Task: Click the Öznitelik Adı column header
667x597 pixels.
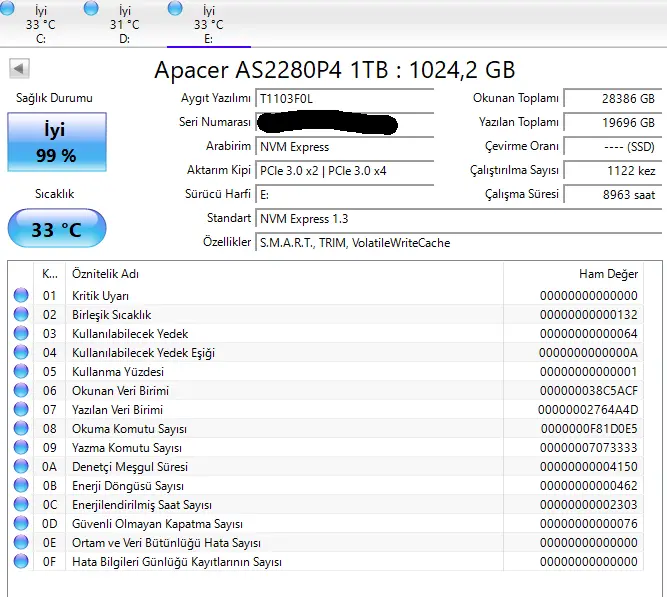Action: [x=285, y=274]
